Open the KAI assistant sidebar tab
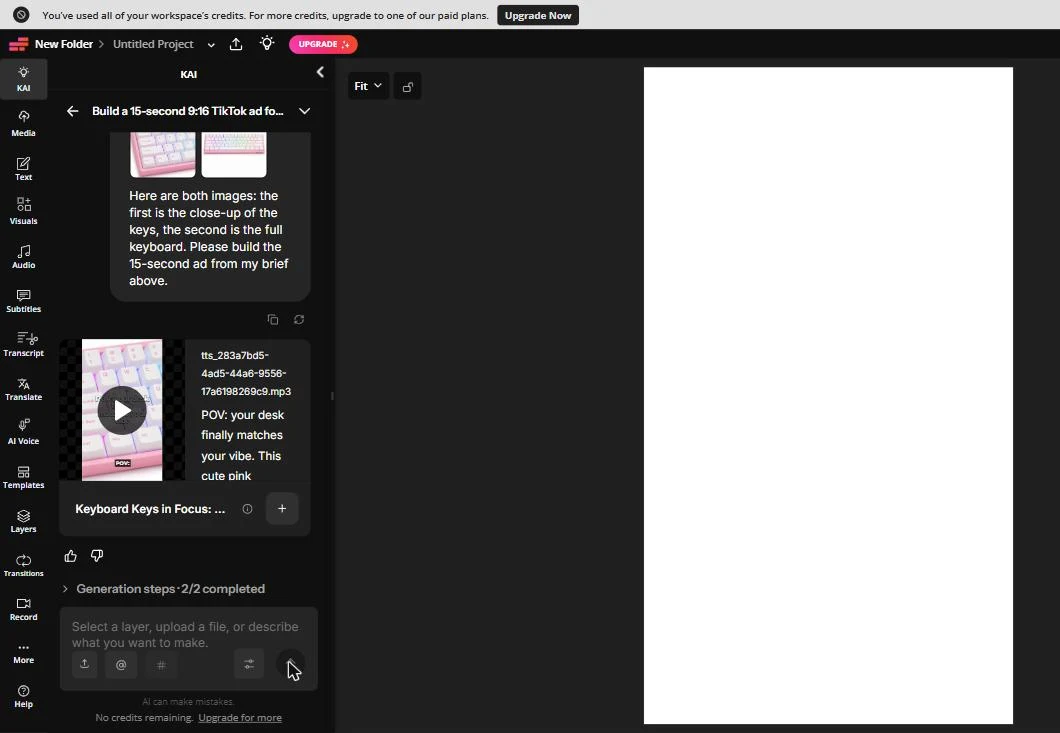 (24, 79)
